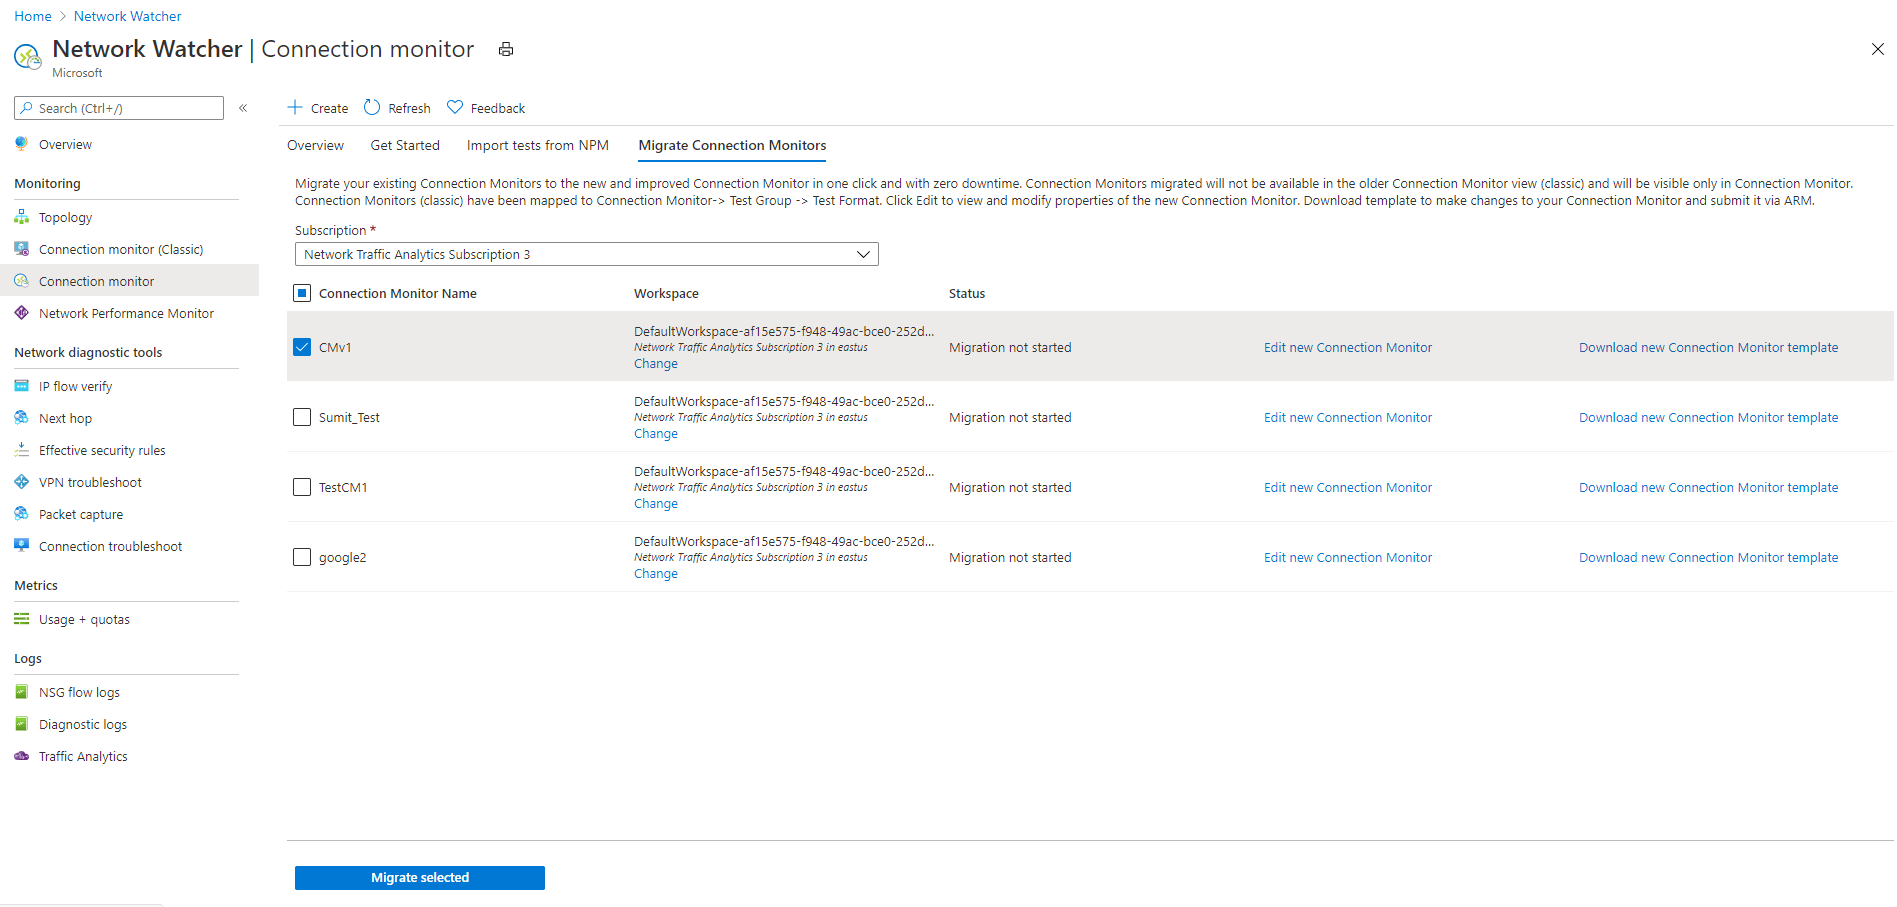Click the plus Create icon
Viewport: 1897px width, 907px height.
tap(295, 107)
